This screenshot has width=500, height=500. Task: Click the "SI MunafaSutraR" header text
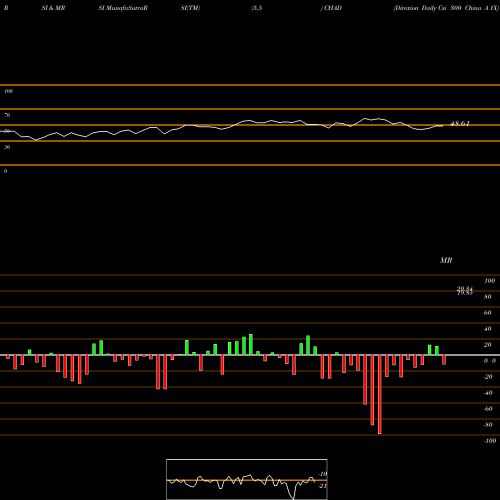(x=123, y=8)
